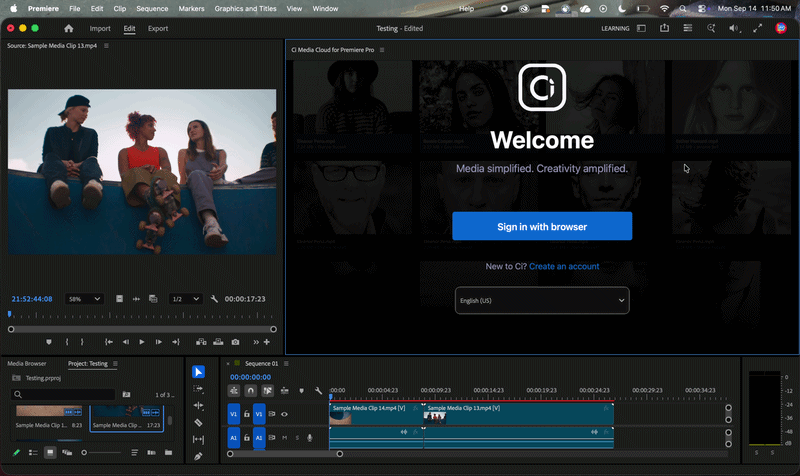This screenshot has height=476, width=800.
Task: Toggle insert sequences as nests button
Action: [234, 391]
